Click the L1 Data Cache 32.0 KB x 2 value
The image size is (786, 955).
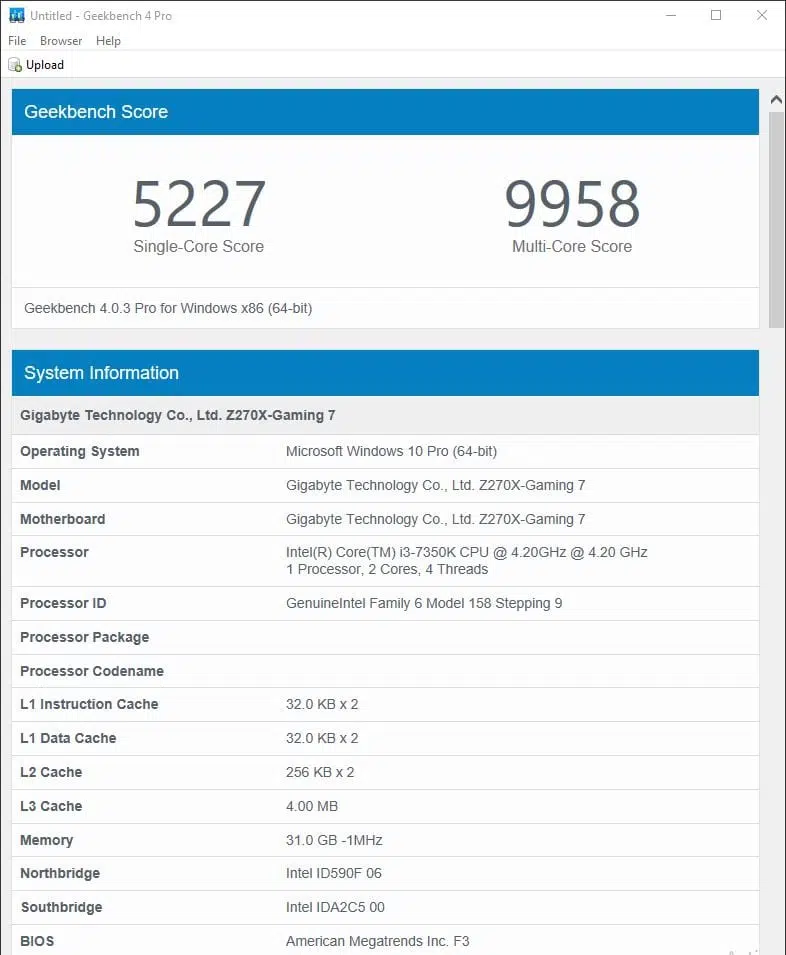322,738
